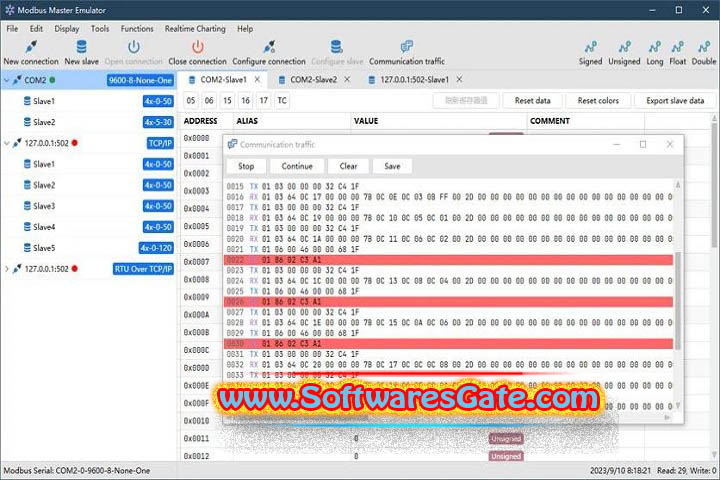
Task: Click the grayed Configure slave icon
Action: 337,47
